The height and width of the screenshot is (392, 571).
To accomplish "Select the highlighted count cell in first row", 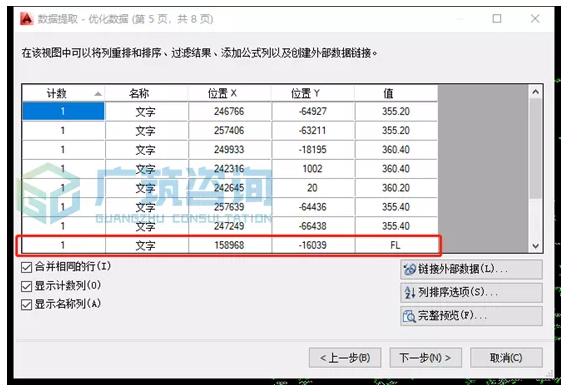I will point(63,111).
